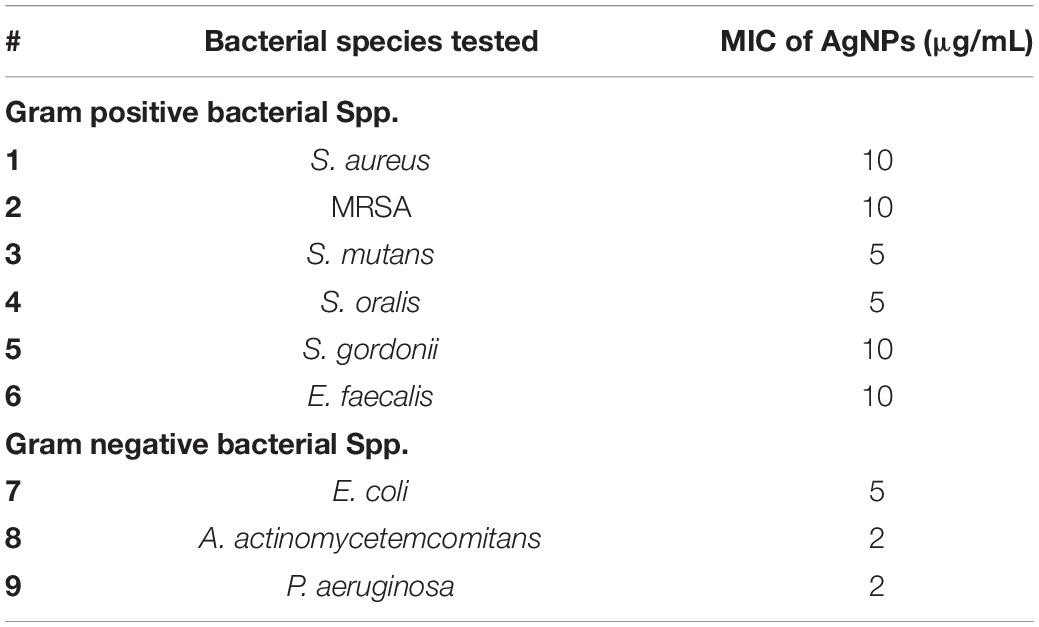Click the MIC value for S. aureus
This screenshot has width=1039, height=627.
[877, 160]
